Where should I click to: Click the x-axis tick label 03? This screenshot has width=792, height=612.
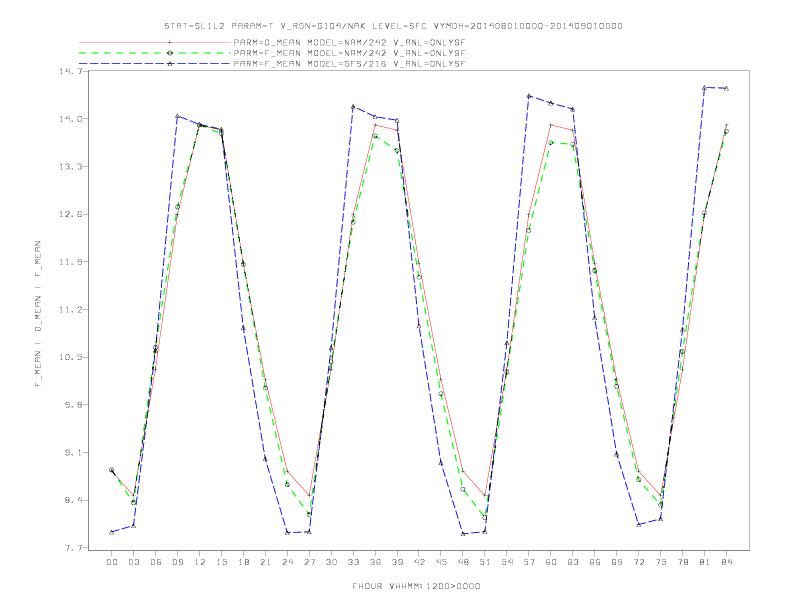tap(133, 562)
